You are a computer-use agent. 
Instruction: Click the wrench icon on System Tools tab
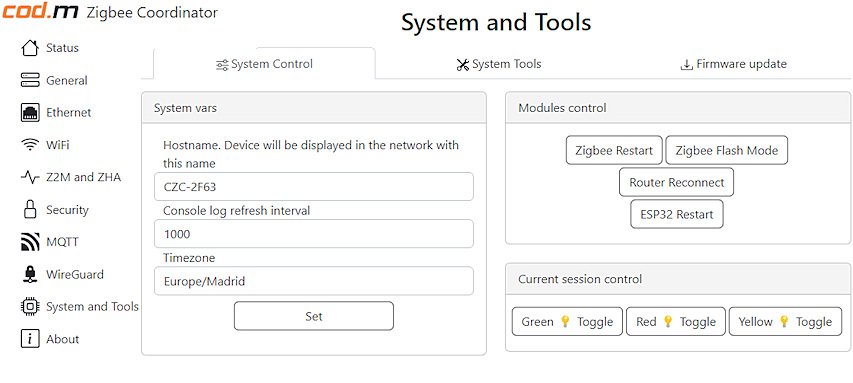[x=462, y=65]
